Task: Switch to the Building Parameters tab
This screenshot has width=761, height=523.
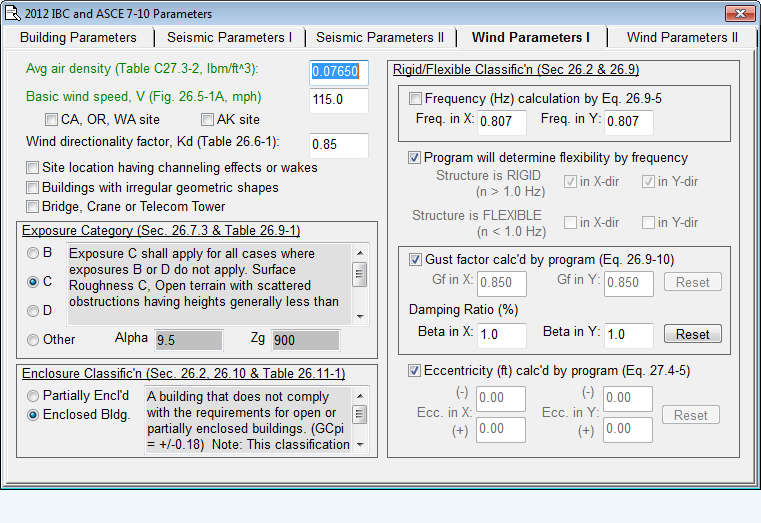Action: pos(78,37)
